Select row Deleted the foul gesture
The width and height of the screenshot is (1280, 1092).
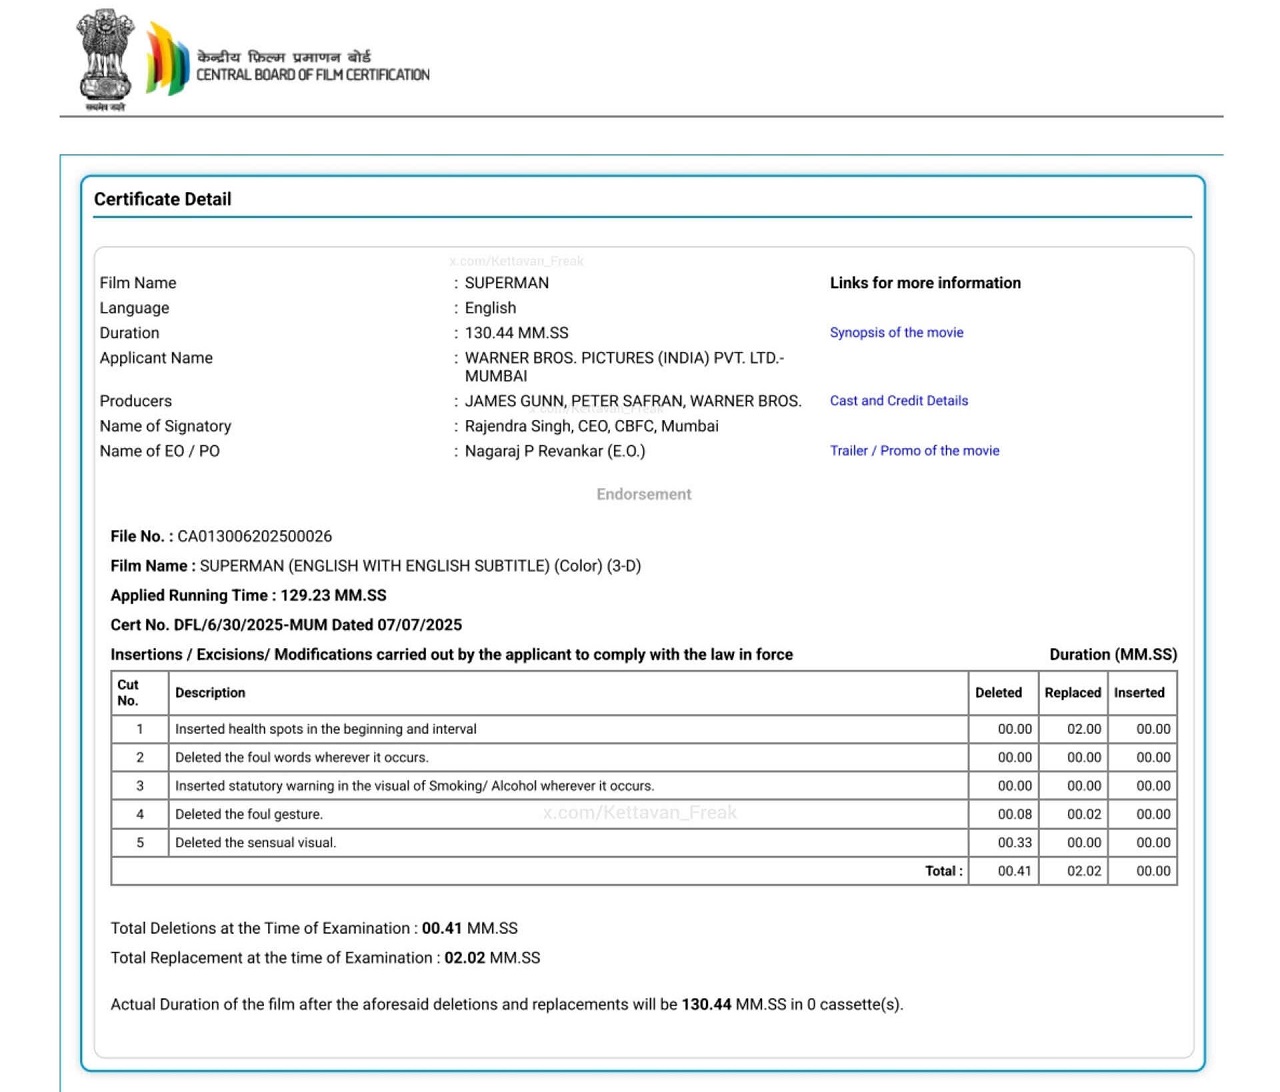[x=644, y=815]
